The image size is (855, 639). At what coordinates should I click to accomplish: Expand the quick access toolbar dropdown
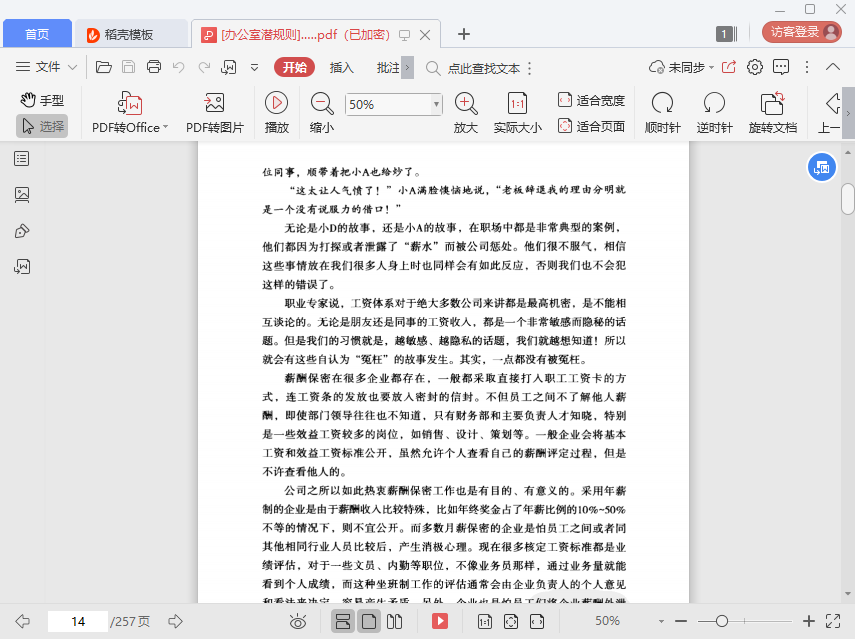pyautogui.click(x=254, y=68)
